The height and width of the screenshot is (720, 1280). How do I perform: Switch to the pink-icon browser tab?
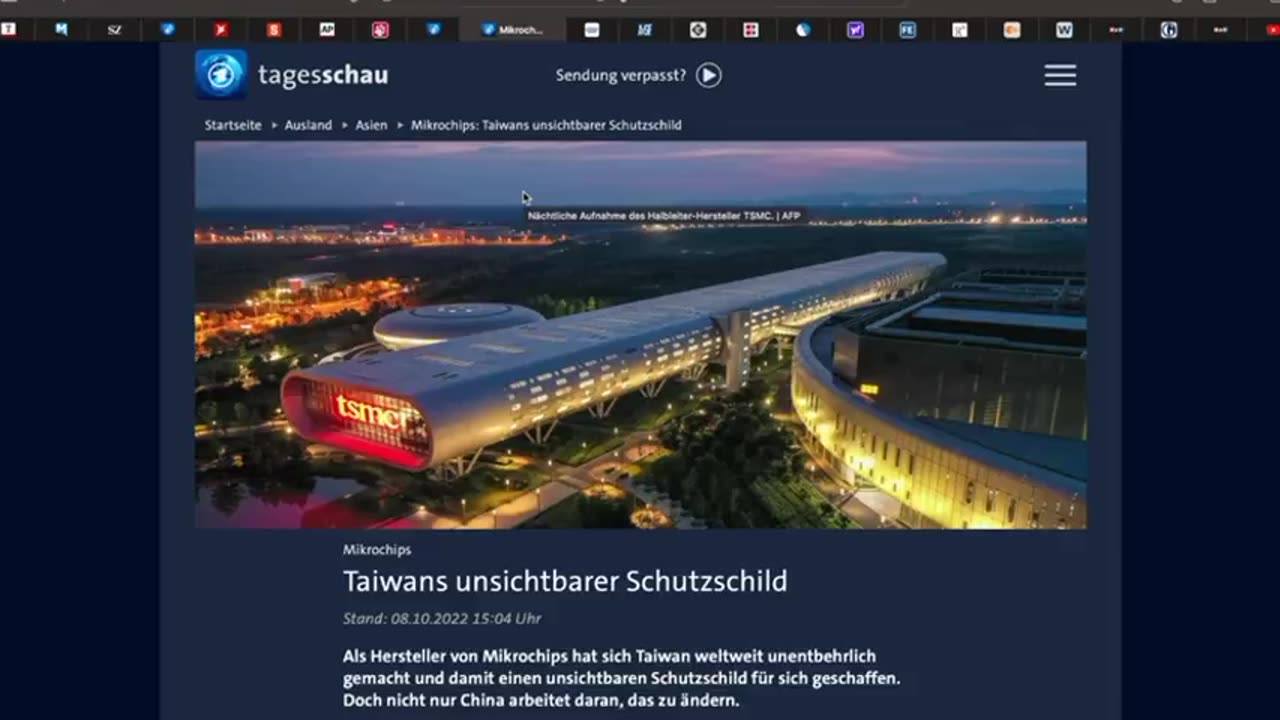coord(380,30)
